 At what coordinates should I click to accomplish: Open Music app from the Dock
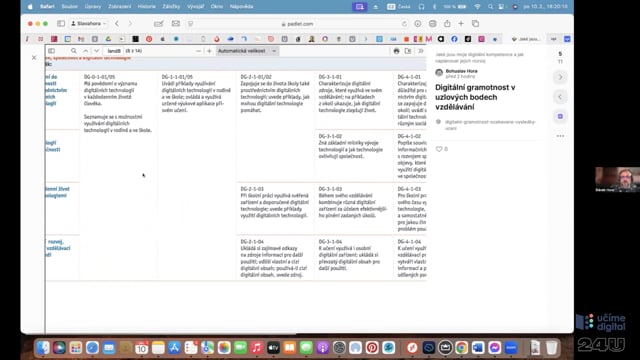tap(257, 348)
